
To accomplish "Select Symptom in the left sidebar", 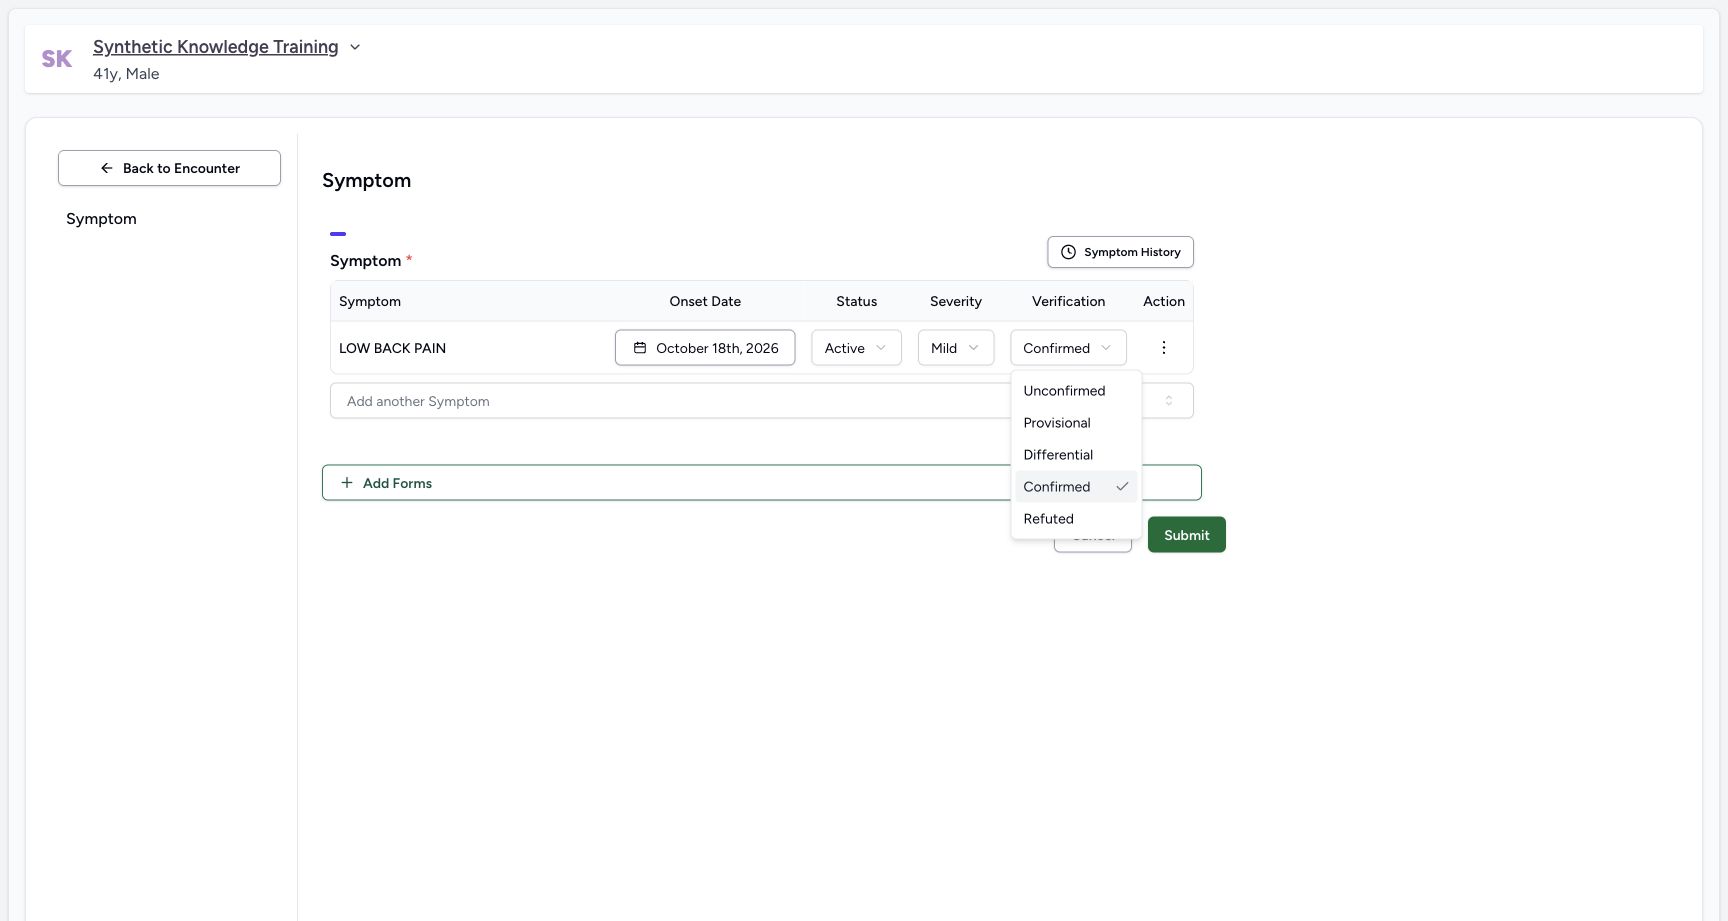I will pyautogui.click(x=101, y=219).
